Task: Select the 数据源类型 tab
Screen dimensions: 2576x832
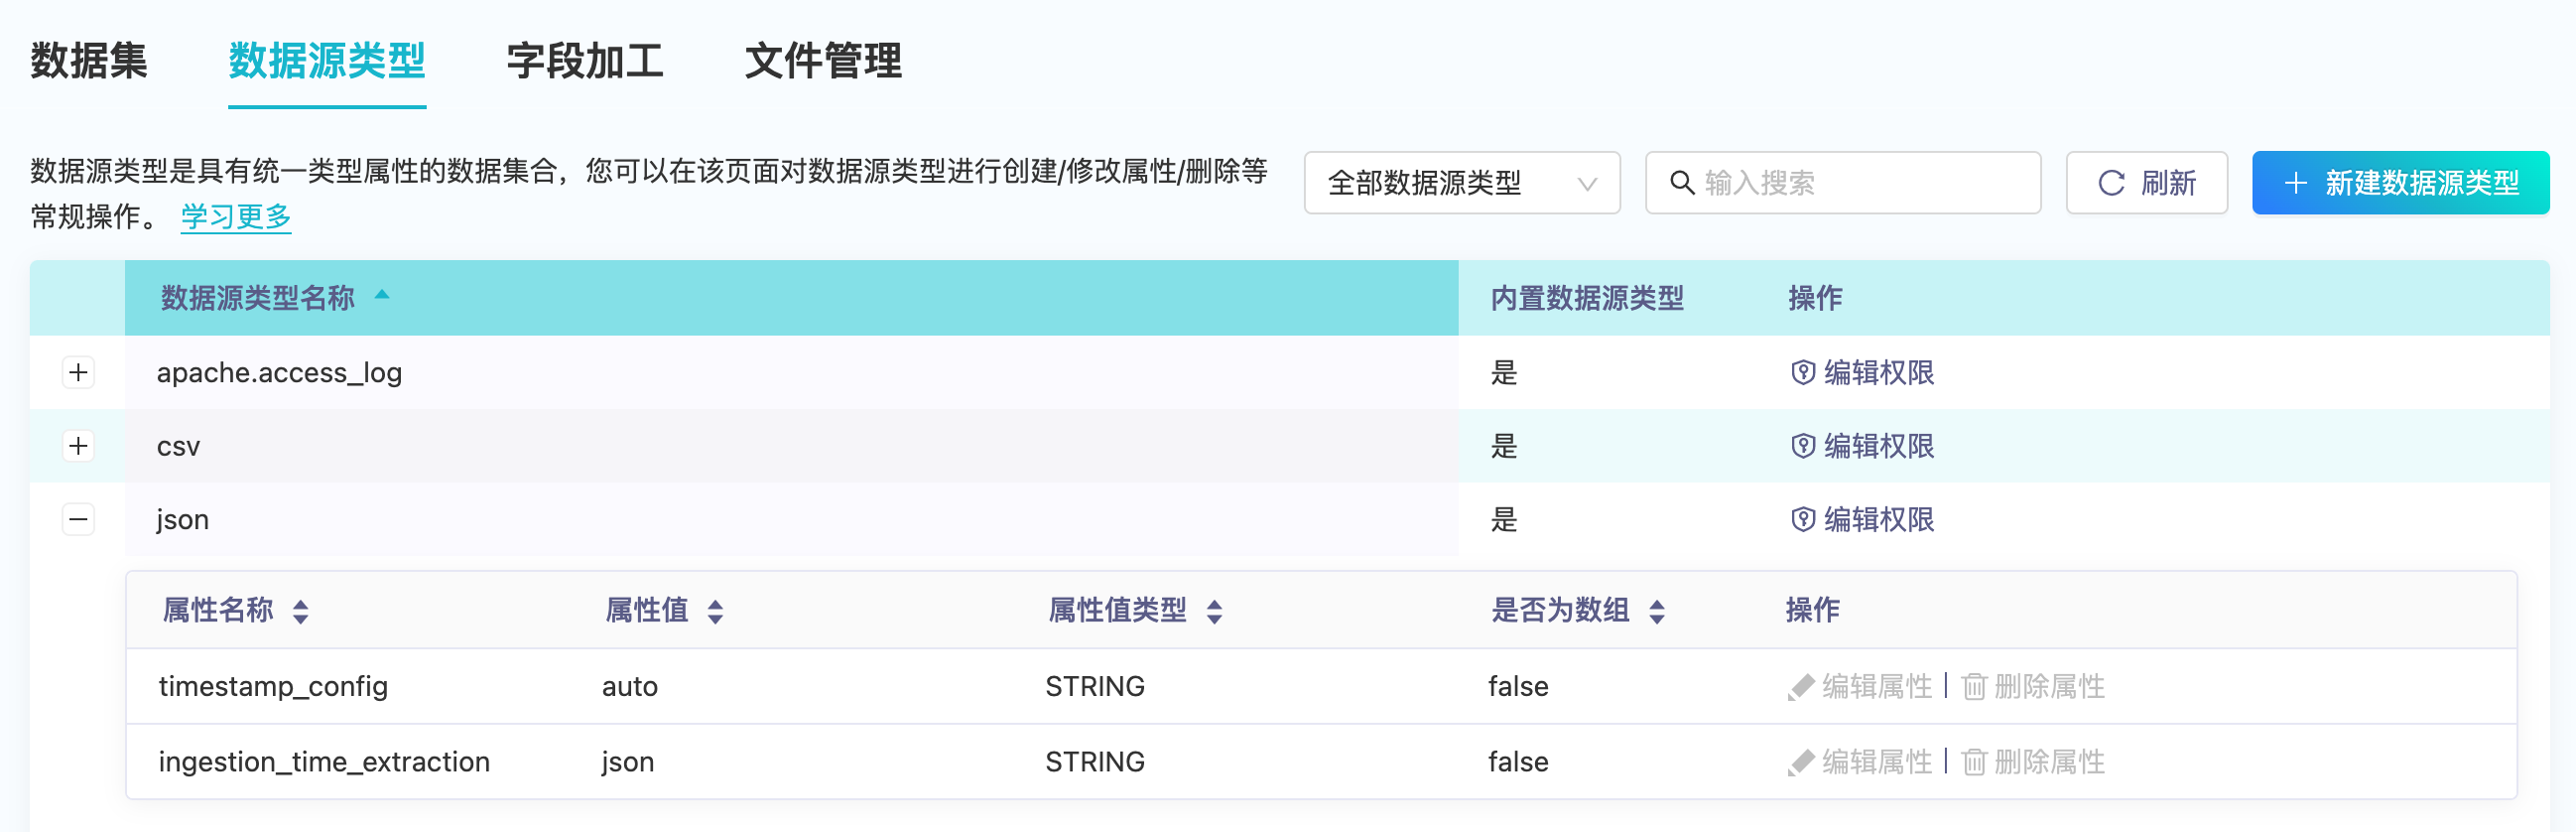Action: pyautogui.click(x=327, y=61)
